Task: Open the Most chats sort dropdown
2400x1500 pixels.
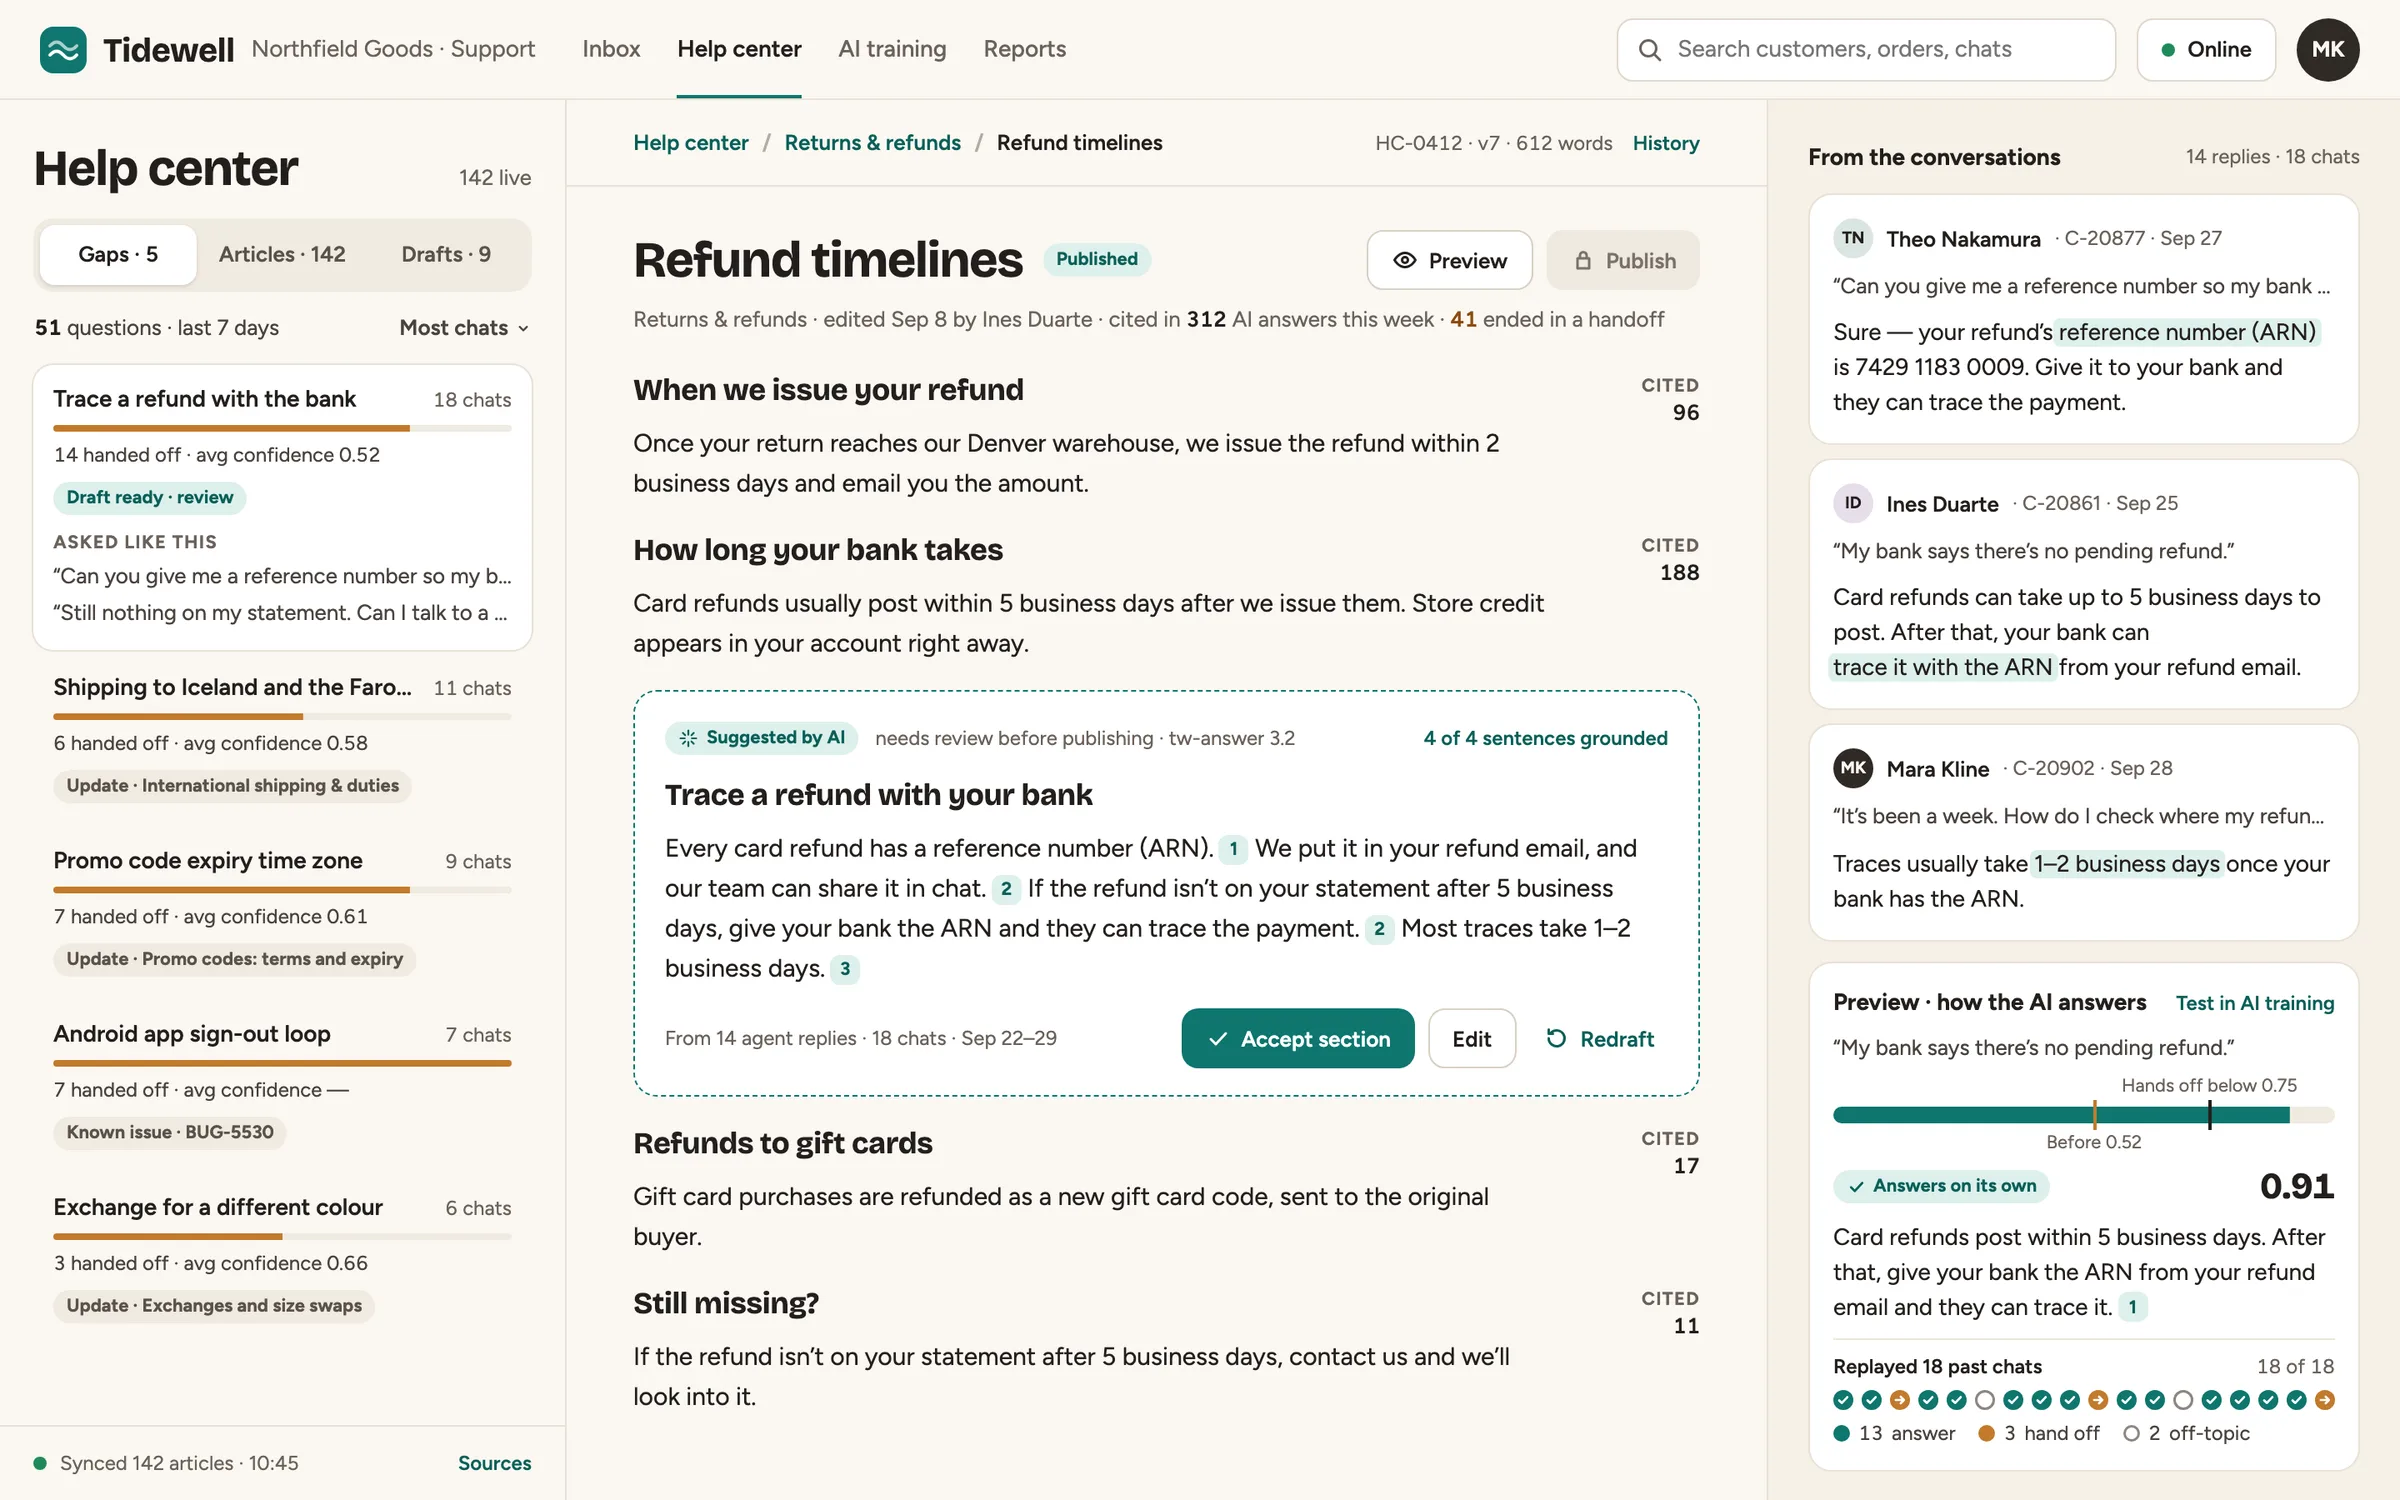Action: click(464, 328)
